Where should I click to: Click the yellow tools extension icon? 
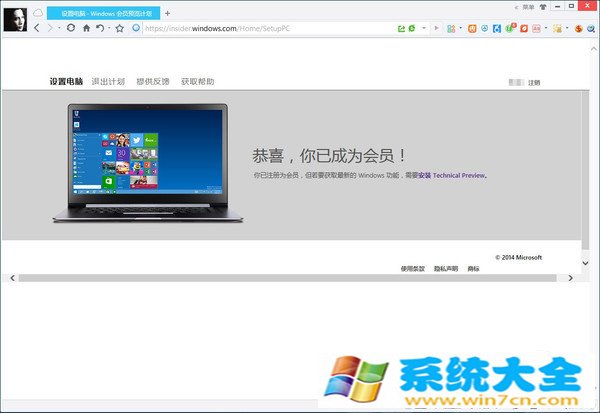click(558, 29)
